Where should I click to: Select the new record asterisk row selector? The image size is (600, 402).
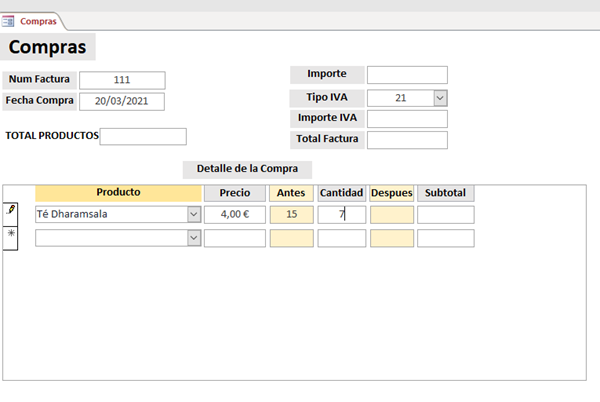(10, 235)
